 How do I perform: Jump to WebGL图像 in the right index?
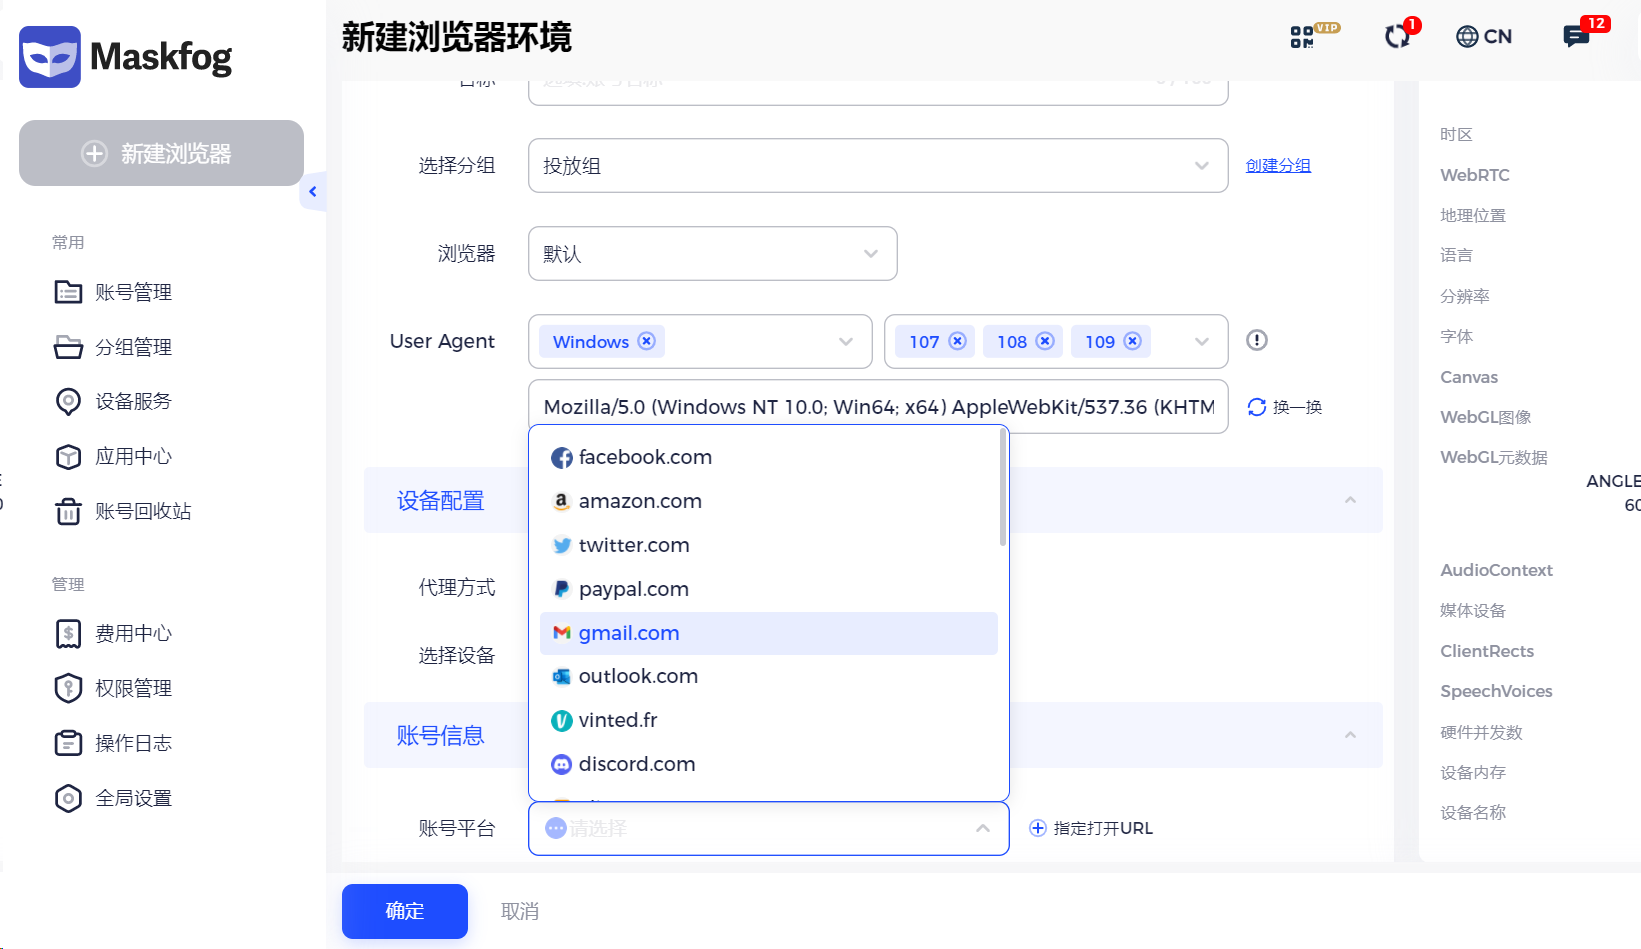pyautogui.click(x=1485, y=417)
